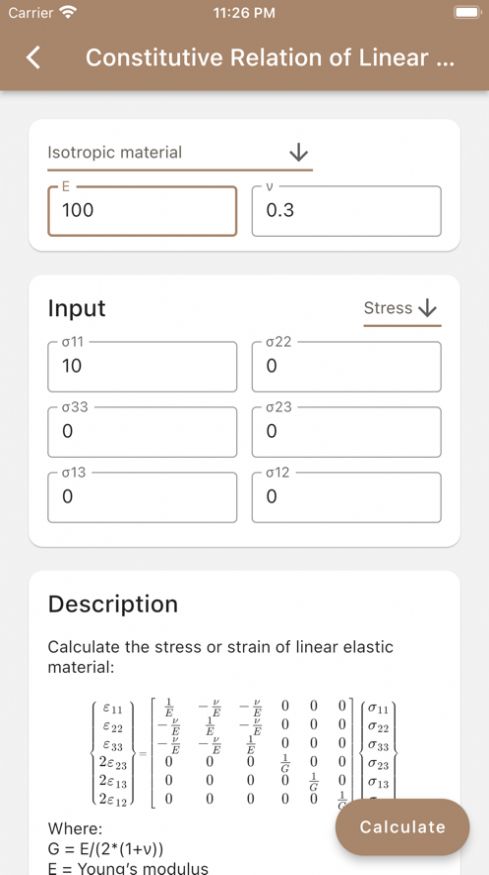This screenshot has height=875, width=489.
Task: Open the Stress input type dropdown
Action: pos(402,308)
